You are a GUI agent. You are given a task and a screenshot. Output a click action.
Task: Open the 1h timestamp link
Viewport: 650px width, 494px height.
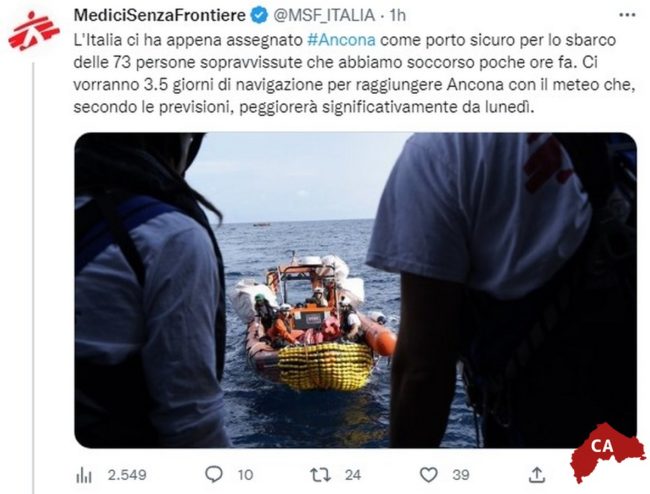397,16
